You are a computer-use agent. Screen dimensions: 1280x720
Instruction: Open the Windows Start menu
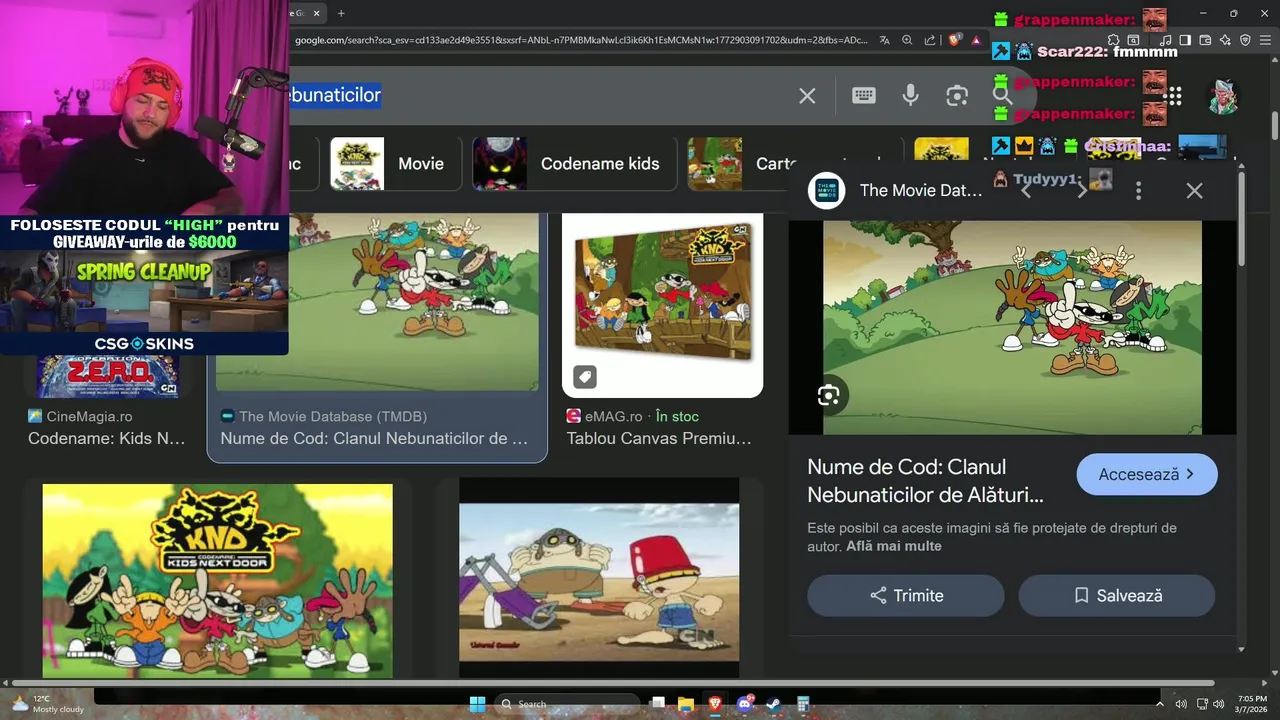tap(477, 704)
